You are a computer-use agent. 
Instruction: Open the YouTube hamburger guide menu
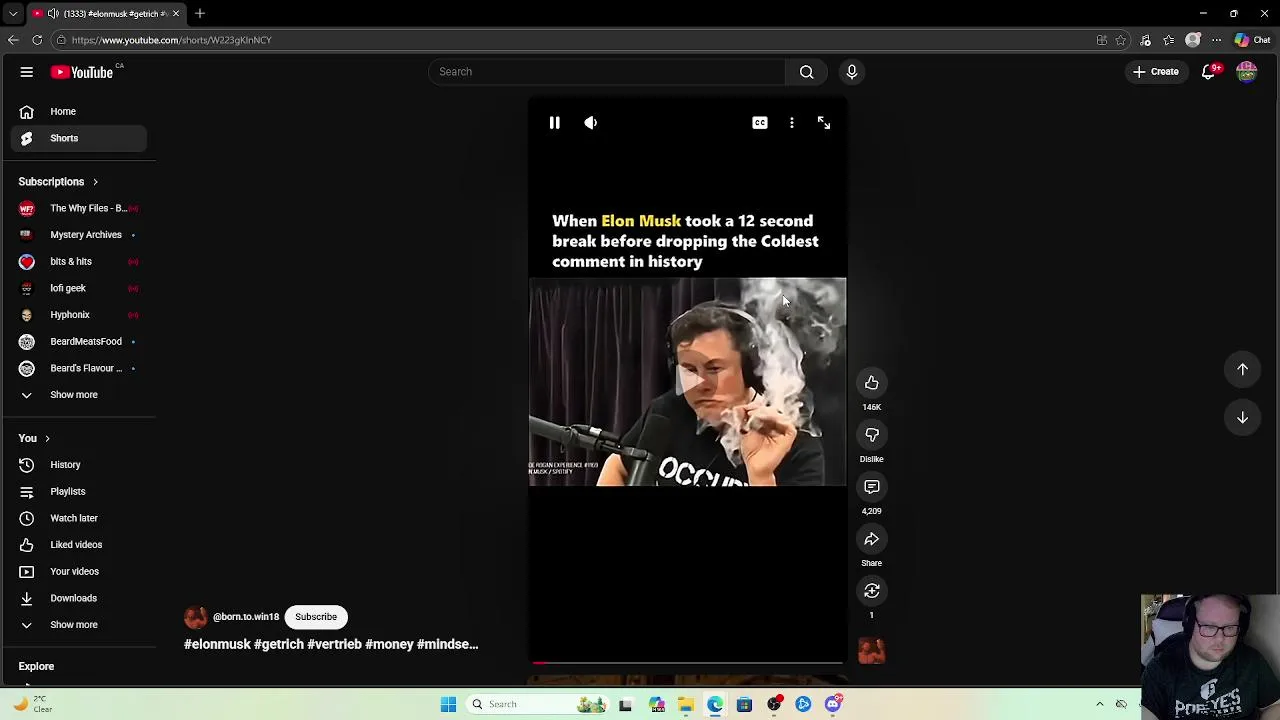point(27,72)
